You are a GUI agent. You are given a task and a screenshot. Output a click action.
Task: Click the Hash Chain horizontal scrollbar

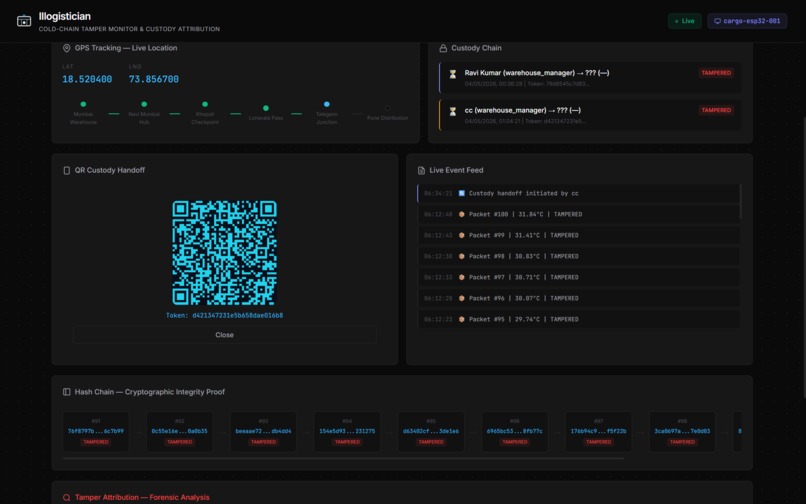click(343, 458)
